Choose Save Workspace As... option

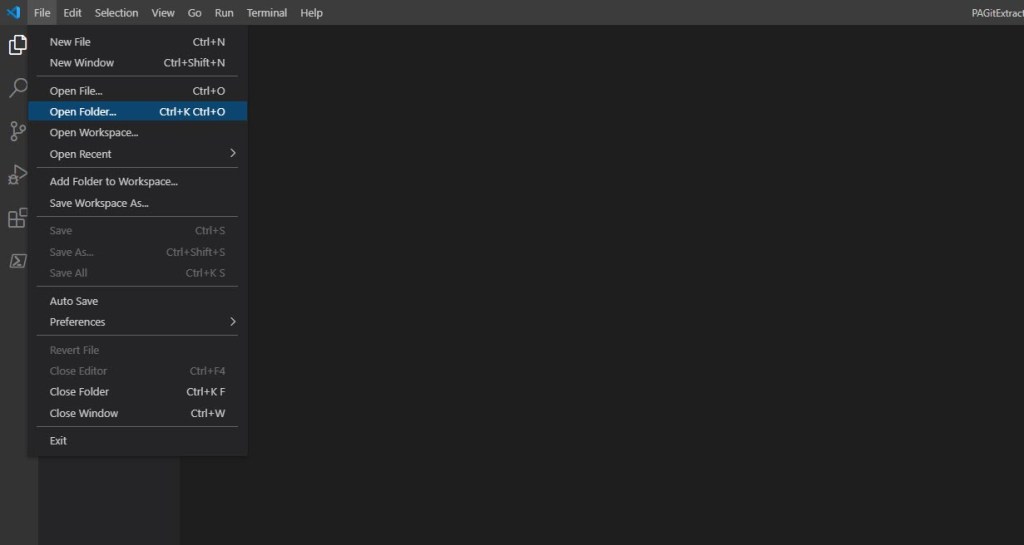[x=99, y=203]
